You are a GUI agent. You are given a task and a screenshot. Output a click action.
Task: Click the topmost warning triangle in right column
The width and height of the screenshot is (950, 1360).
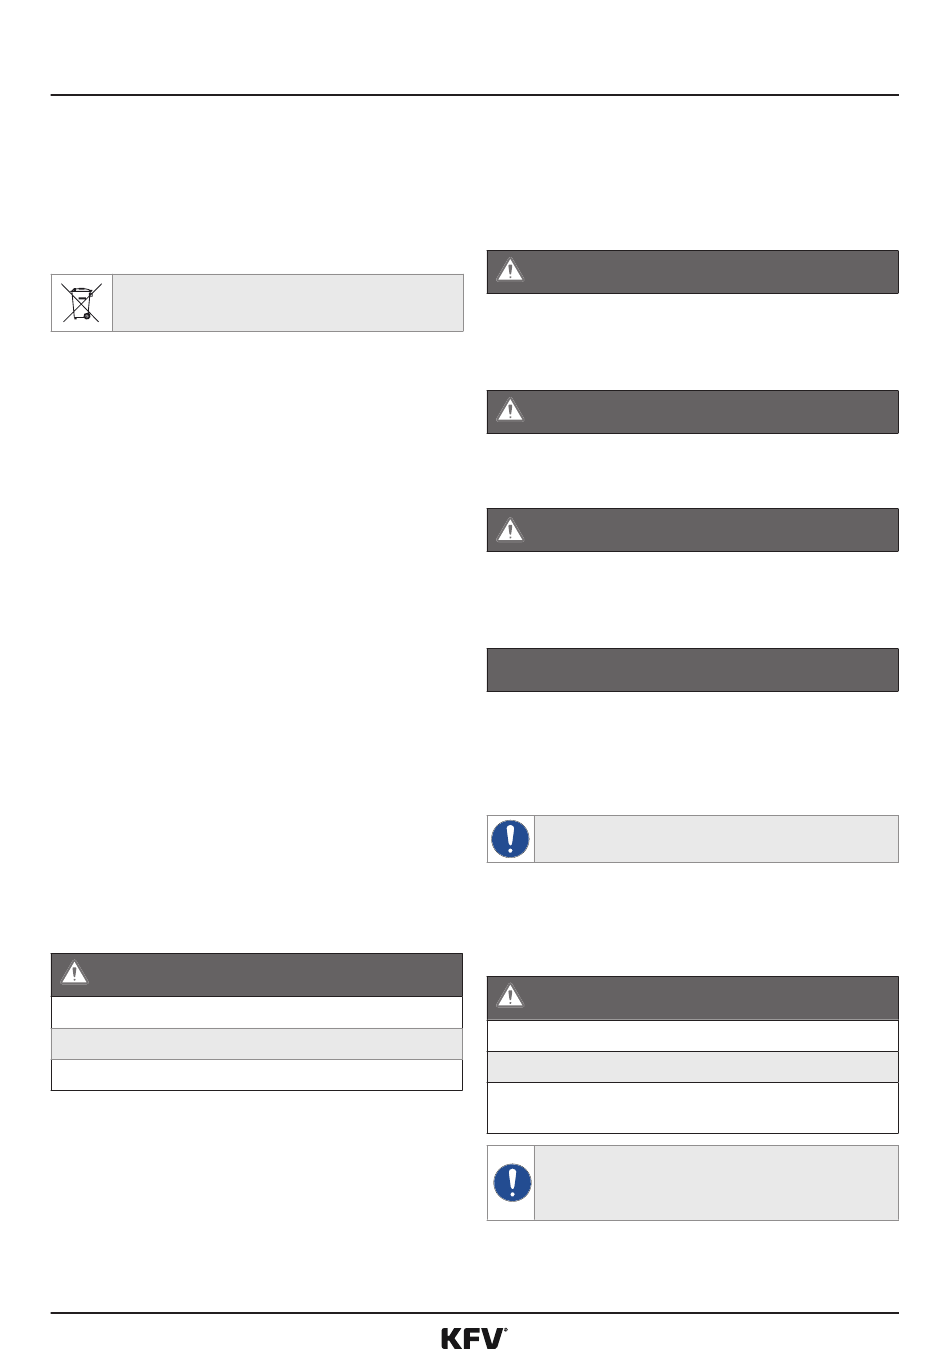click(510, 271)
